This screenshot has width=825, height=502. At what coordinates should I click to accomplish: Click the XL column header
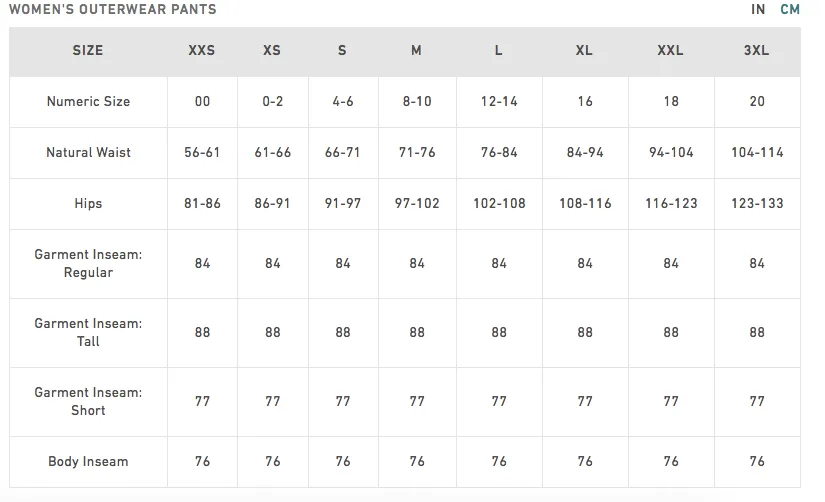pos(584,51)
